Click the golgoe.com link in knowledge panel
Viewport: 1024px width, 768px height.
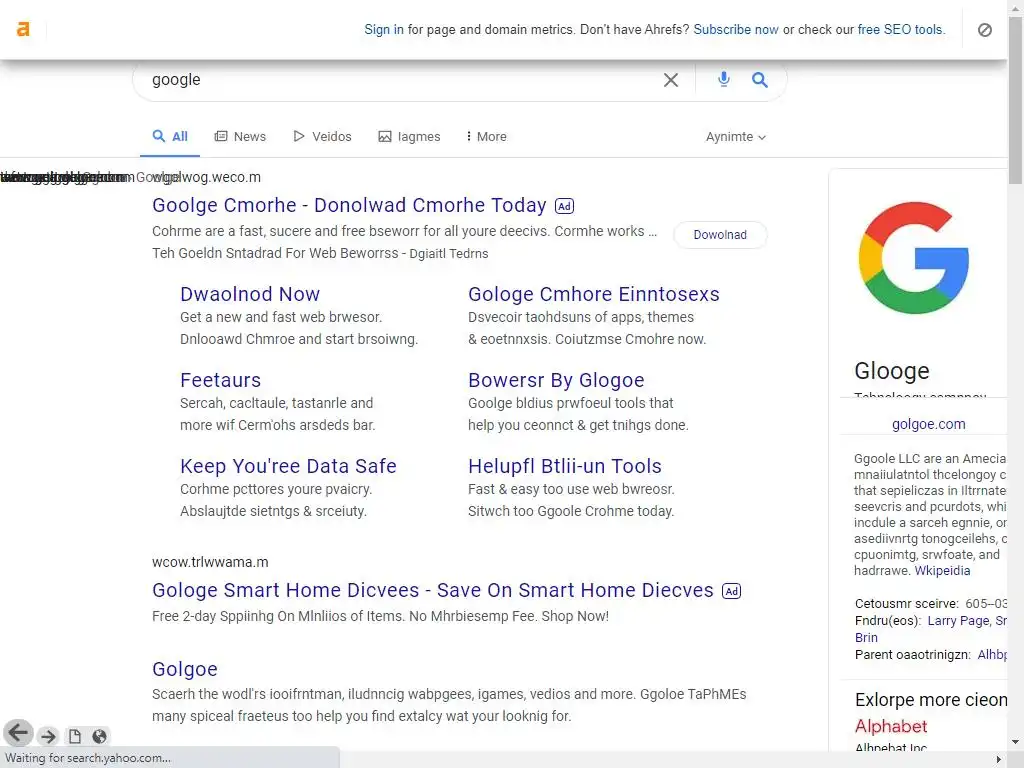(x=929, y=424)
